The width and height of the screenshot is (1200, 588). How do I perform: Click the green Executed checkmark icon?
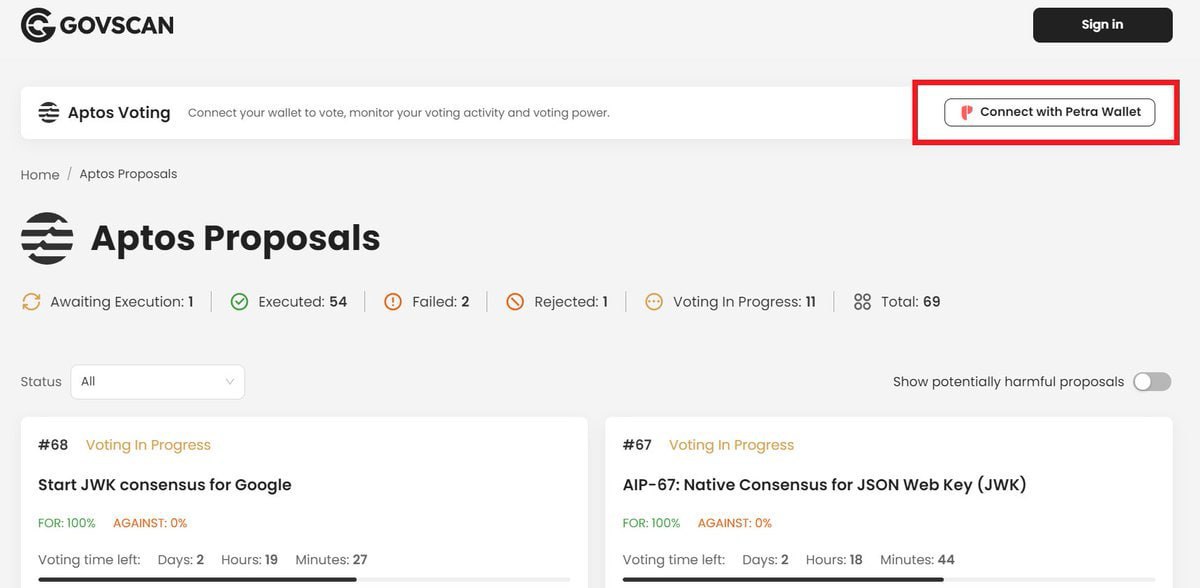239,302
